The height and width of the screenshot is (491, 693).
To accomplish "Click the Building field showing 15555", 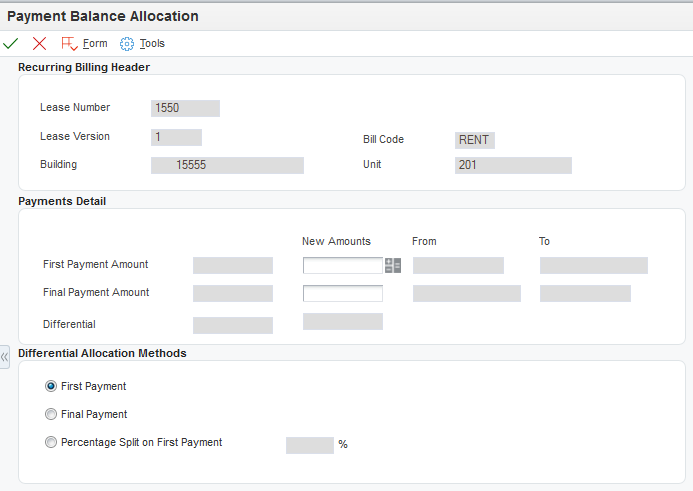I will click(227, 165).
